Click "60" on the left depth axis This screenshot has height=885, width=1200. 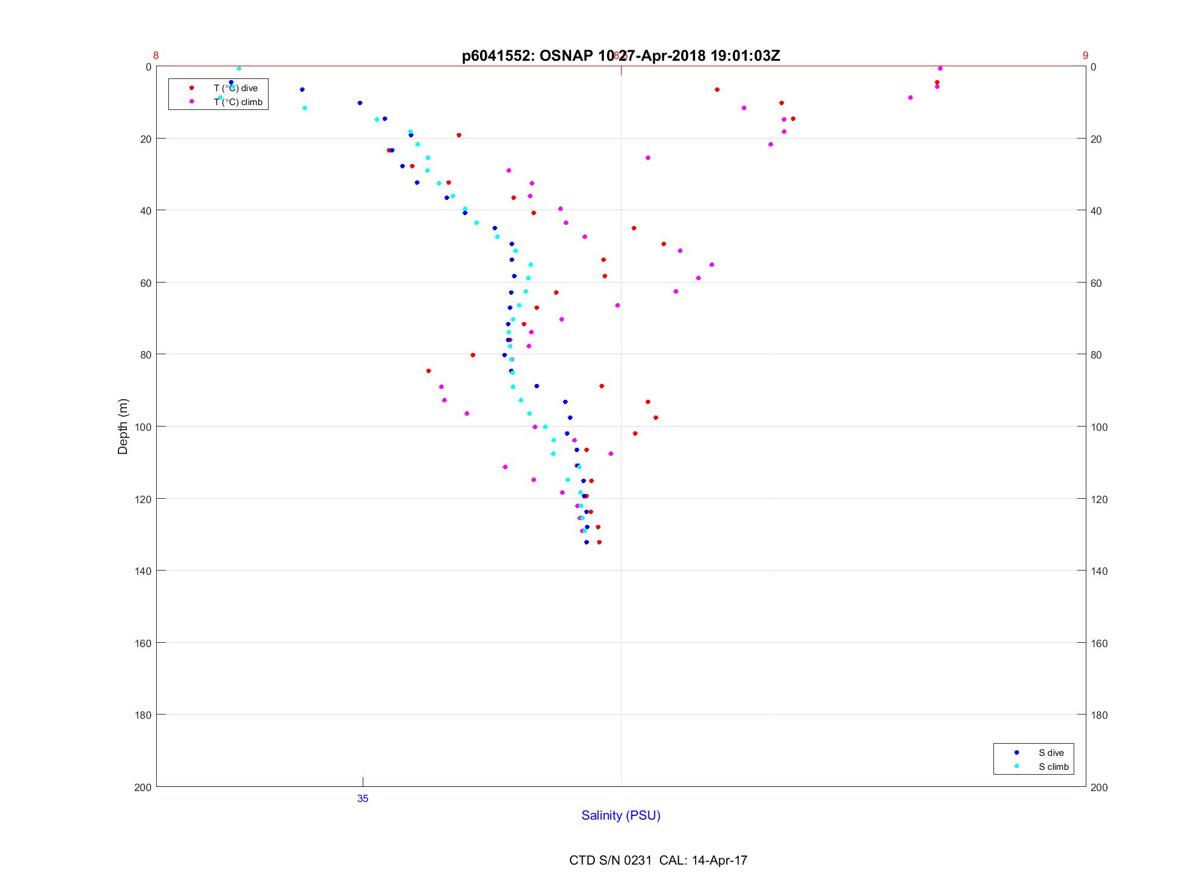coord(144,283)
